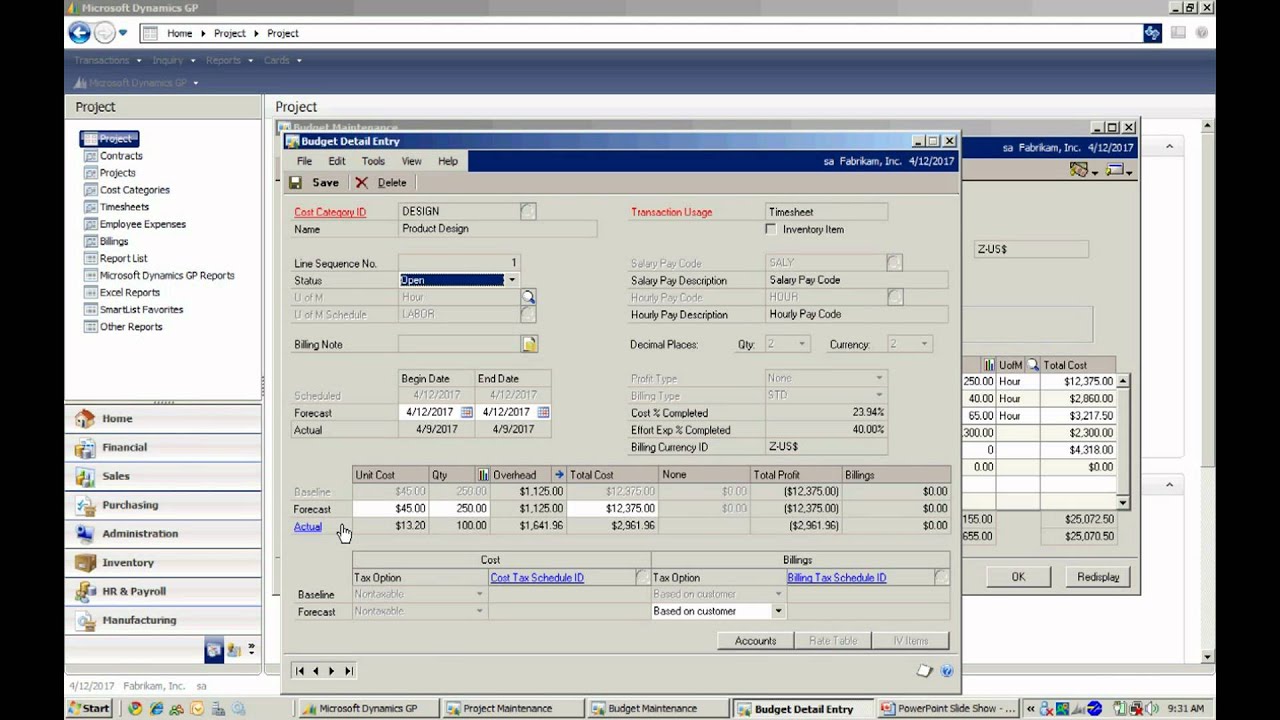Click the note icon at window bottom
The height and width of the screenshot is (720, 1280).
coord(925,671)
